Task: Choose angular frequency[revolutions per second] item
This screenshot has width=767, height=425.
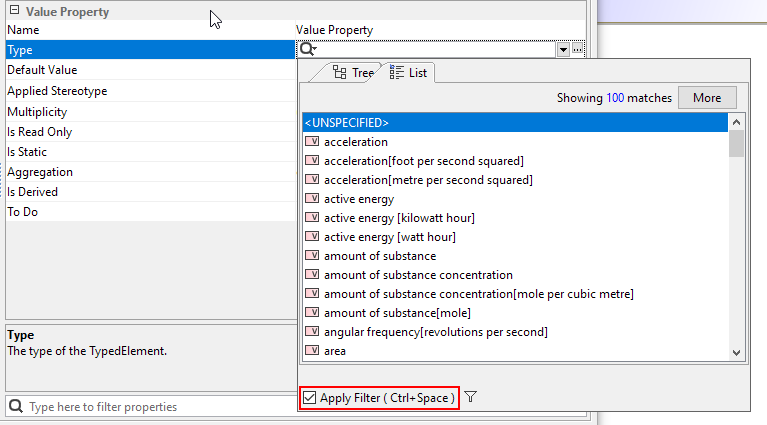Action: tap(435, 332)
